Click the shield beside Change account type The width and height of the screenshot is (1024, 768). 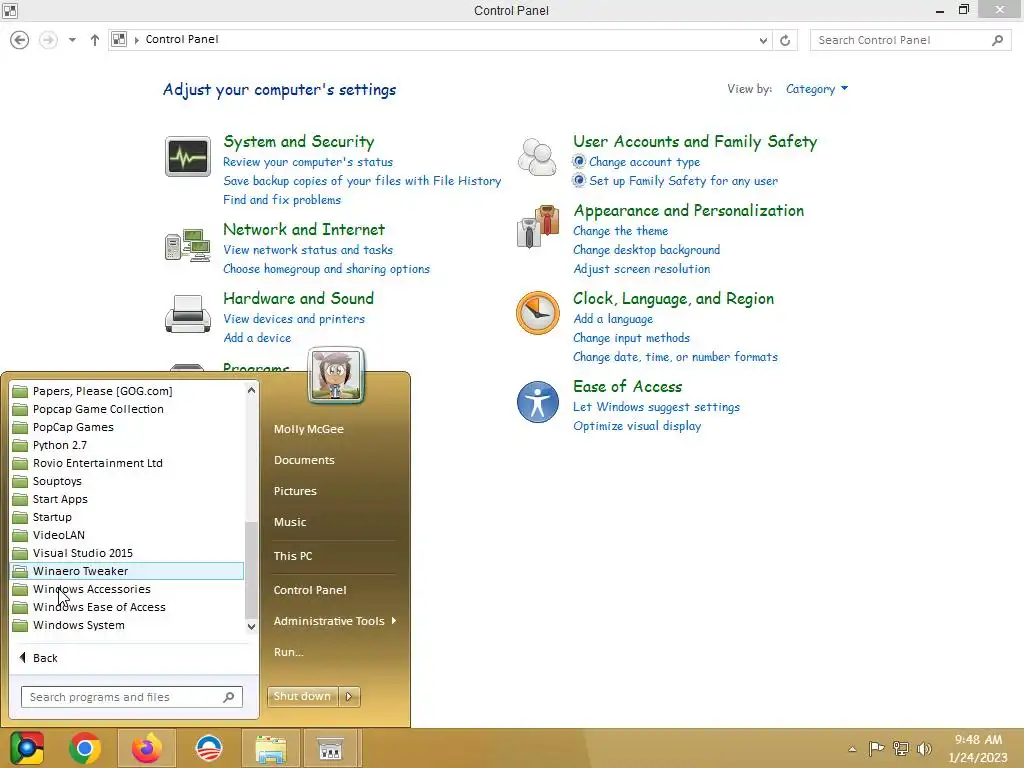click(579, 161)
